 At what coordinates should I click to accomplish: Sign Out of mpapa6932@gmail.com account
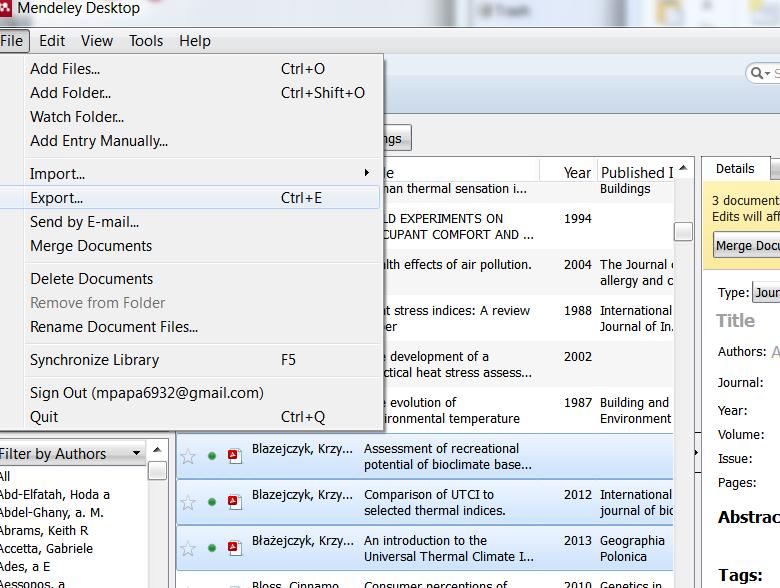coord(191,393)
